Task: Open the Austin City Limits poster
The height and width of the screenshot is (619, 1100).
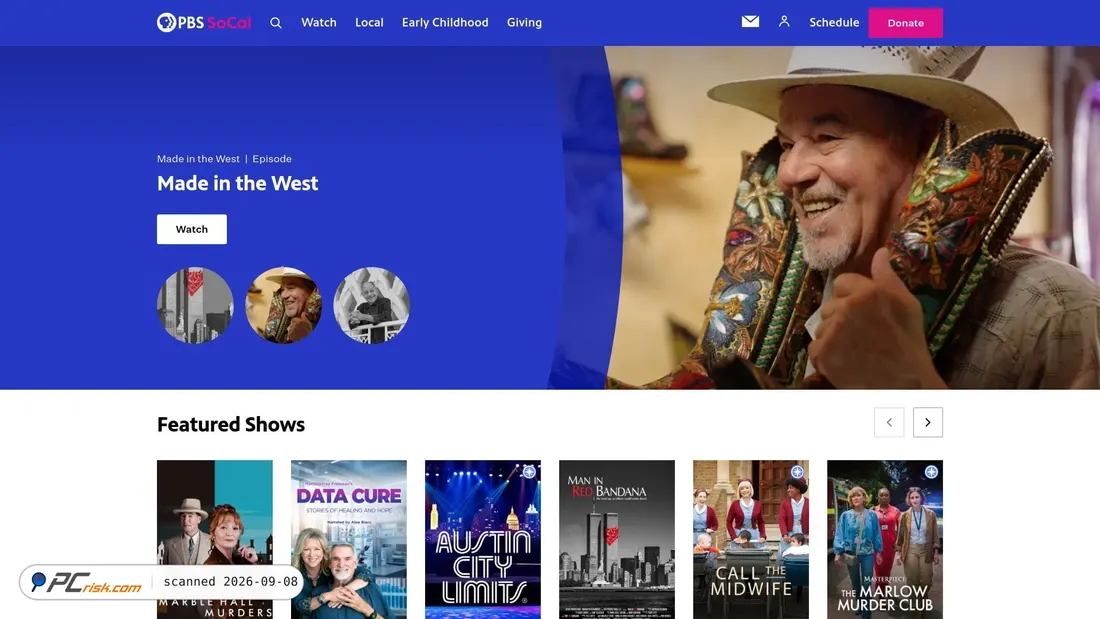Action: click(x=483, y=539)
